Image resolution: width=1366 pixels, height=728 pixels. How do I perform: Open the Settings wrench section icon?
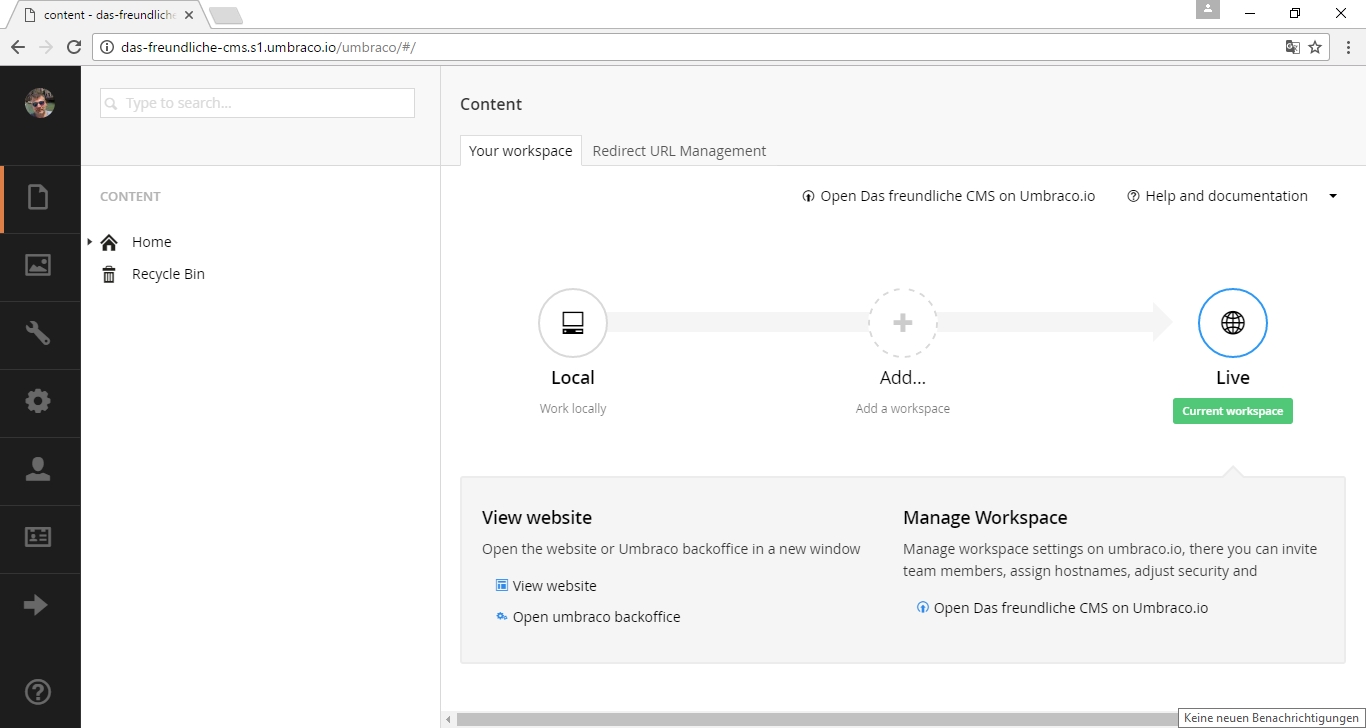[x=38, y=334]
